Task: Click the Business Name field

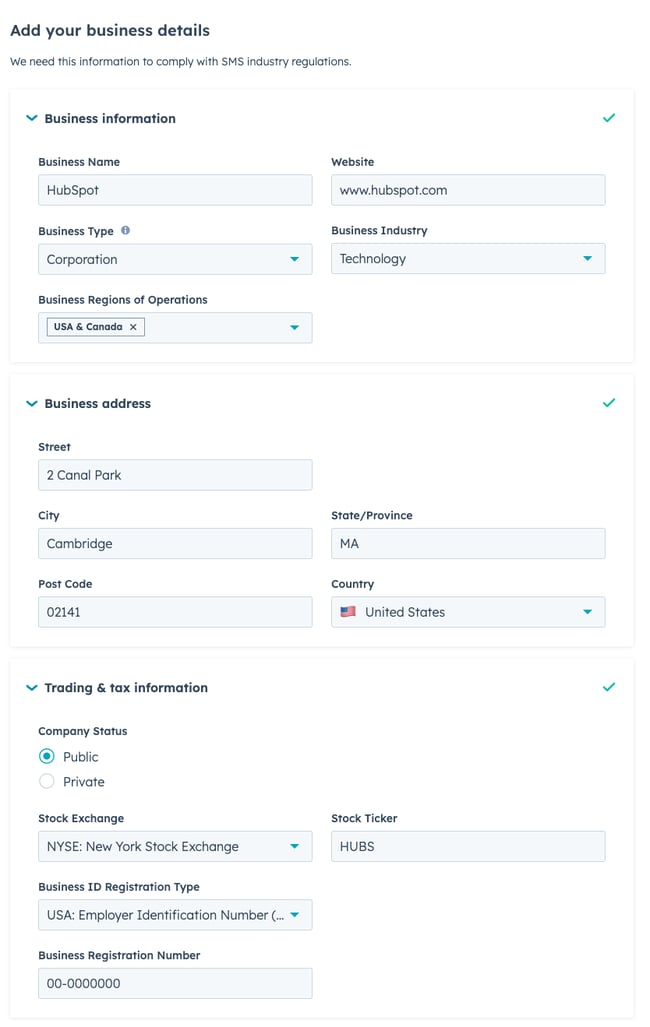Action: click(175, 190)
